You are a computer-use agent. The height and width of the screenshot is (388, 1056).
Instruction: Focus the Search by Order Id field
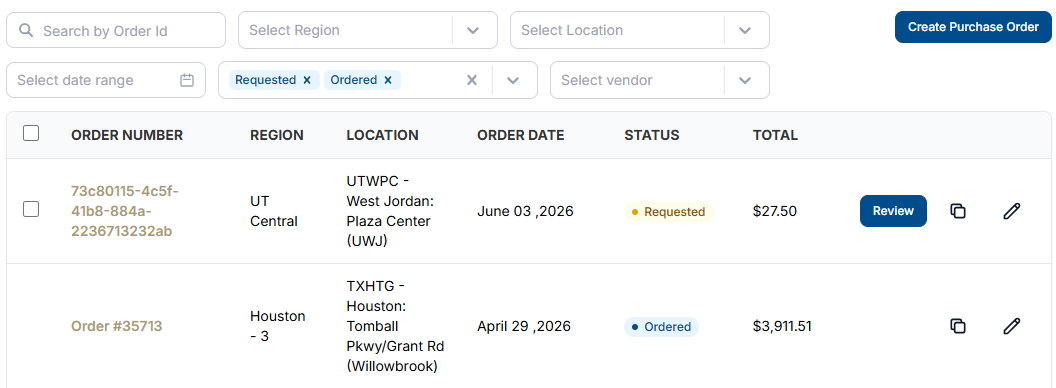(116, 30)
